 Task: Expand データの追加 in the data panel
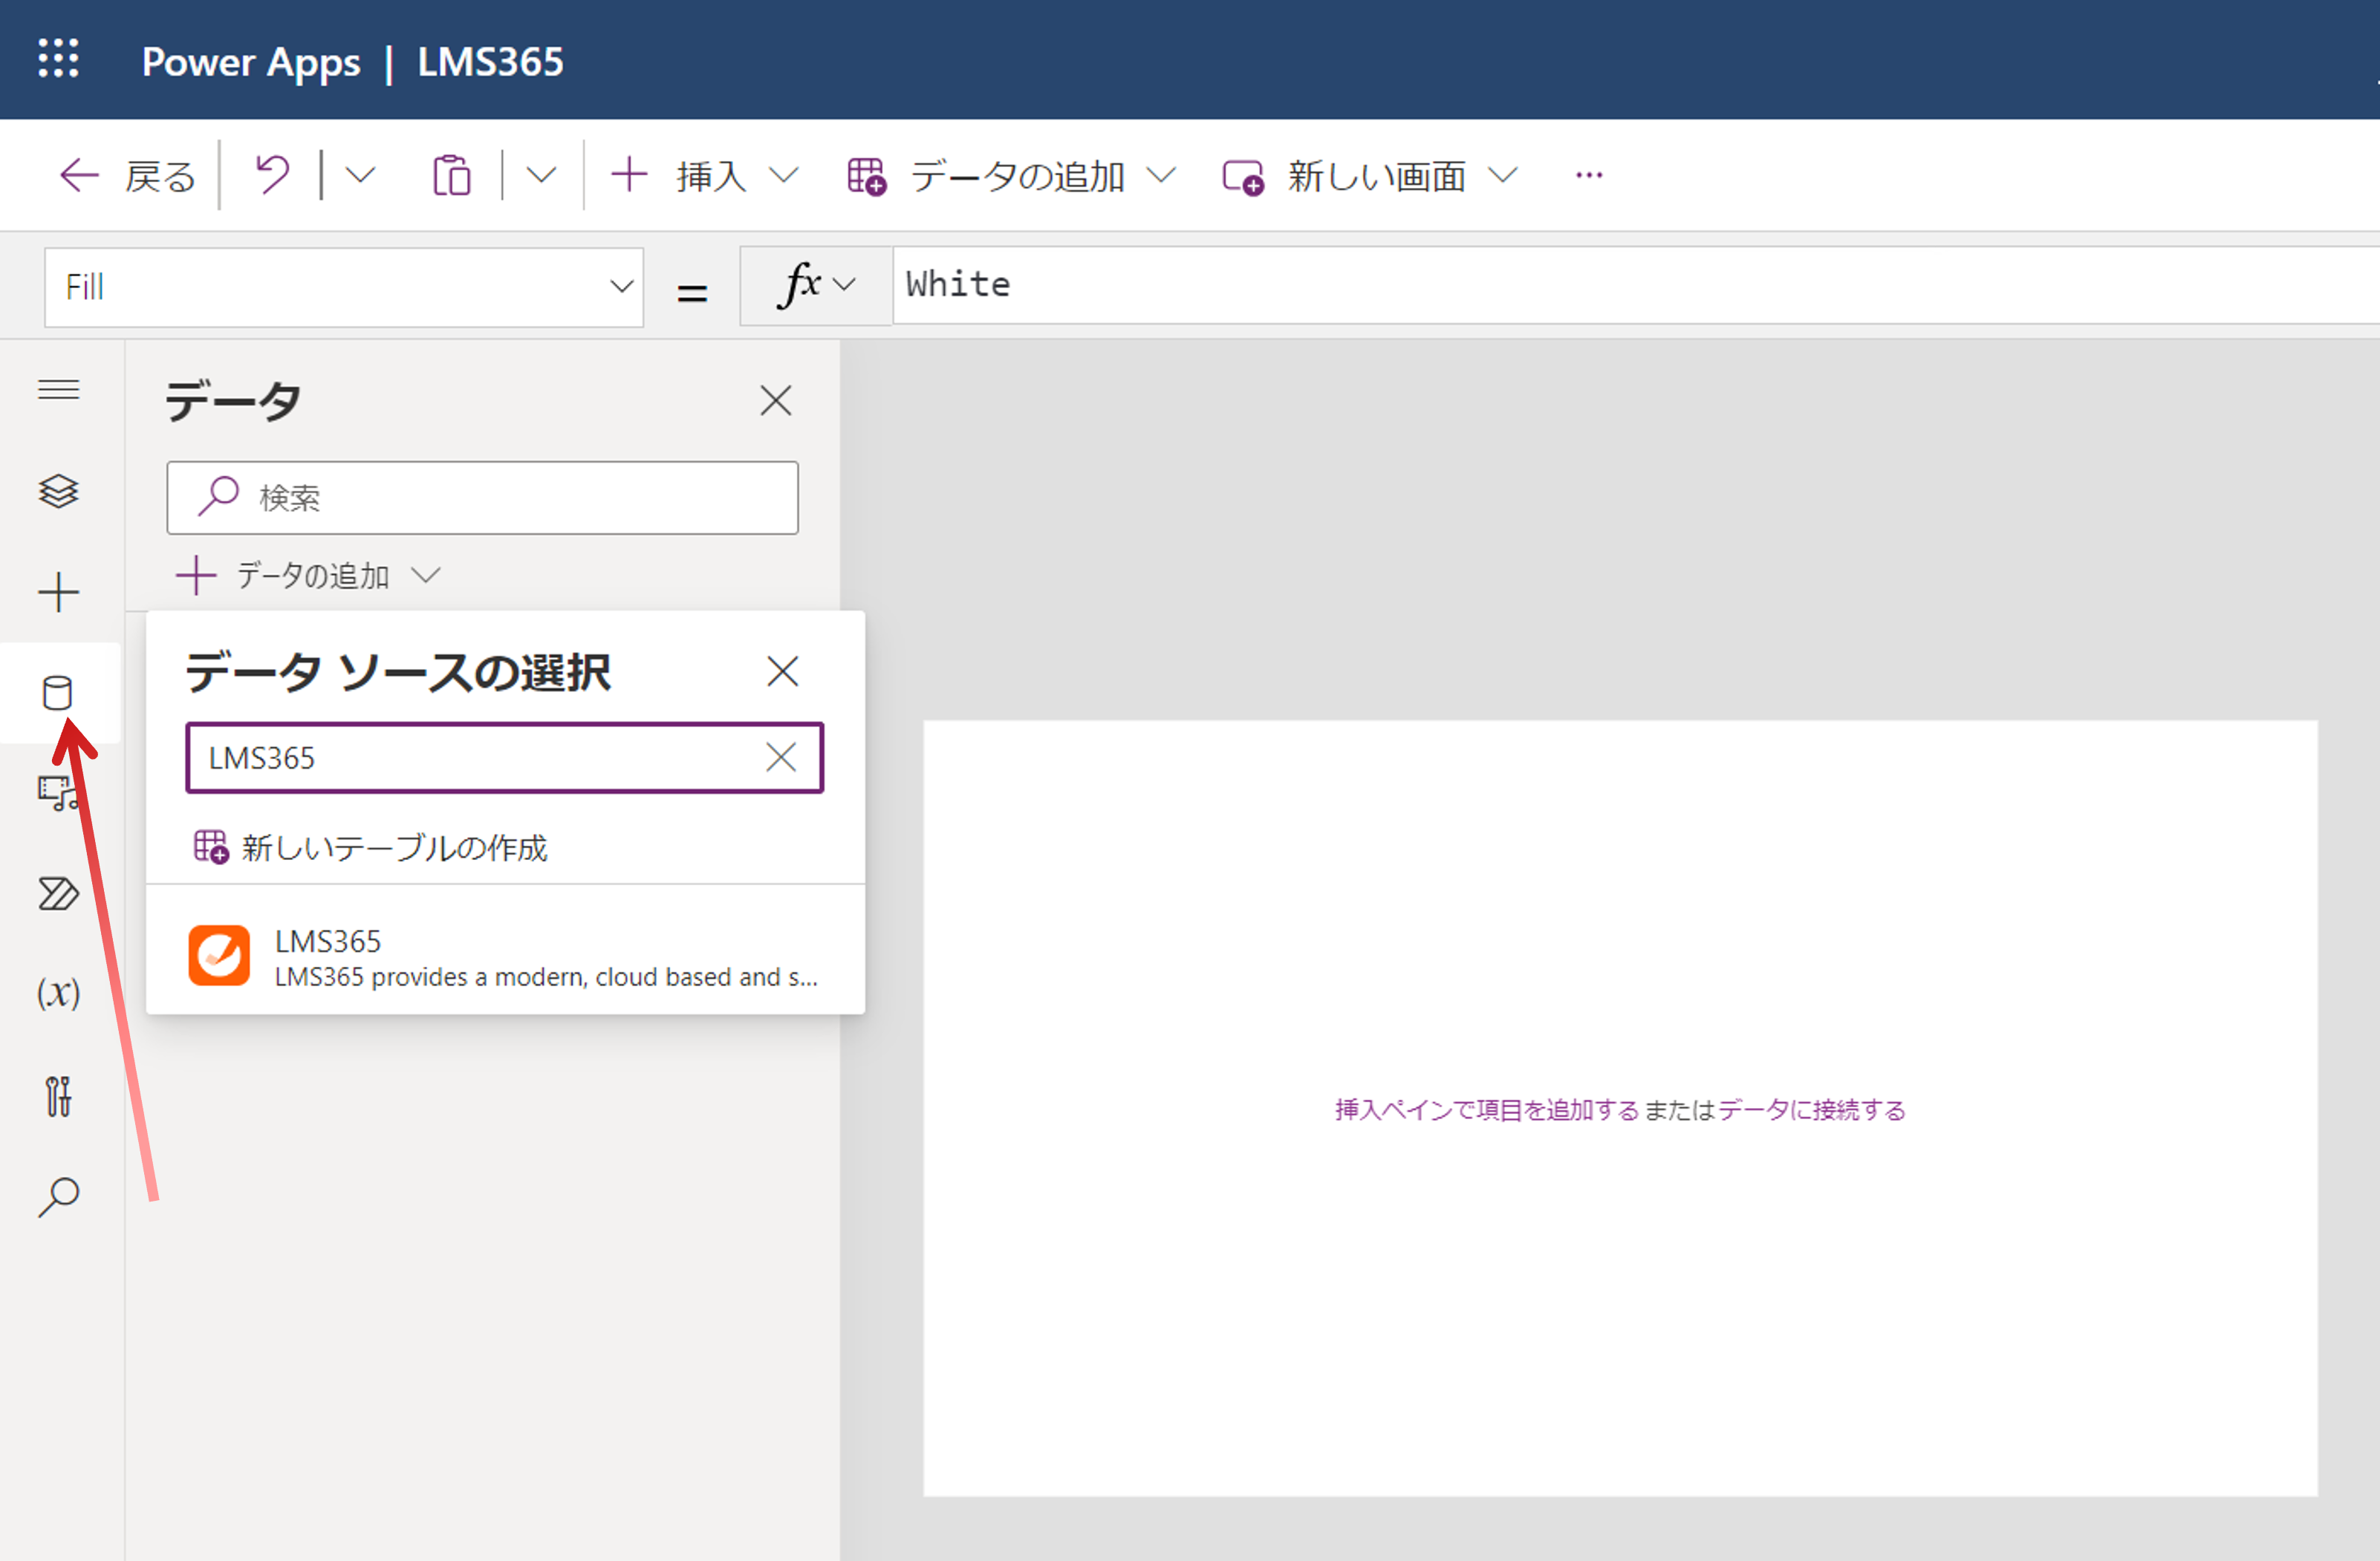[x=308, y=575]
